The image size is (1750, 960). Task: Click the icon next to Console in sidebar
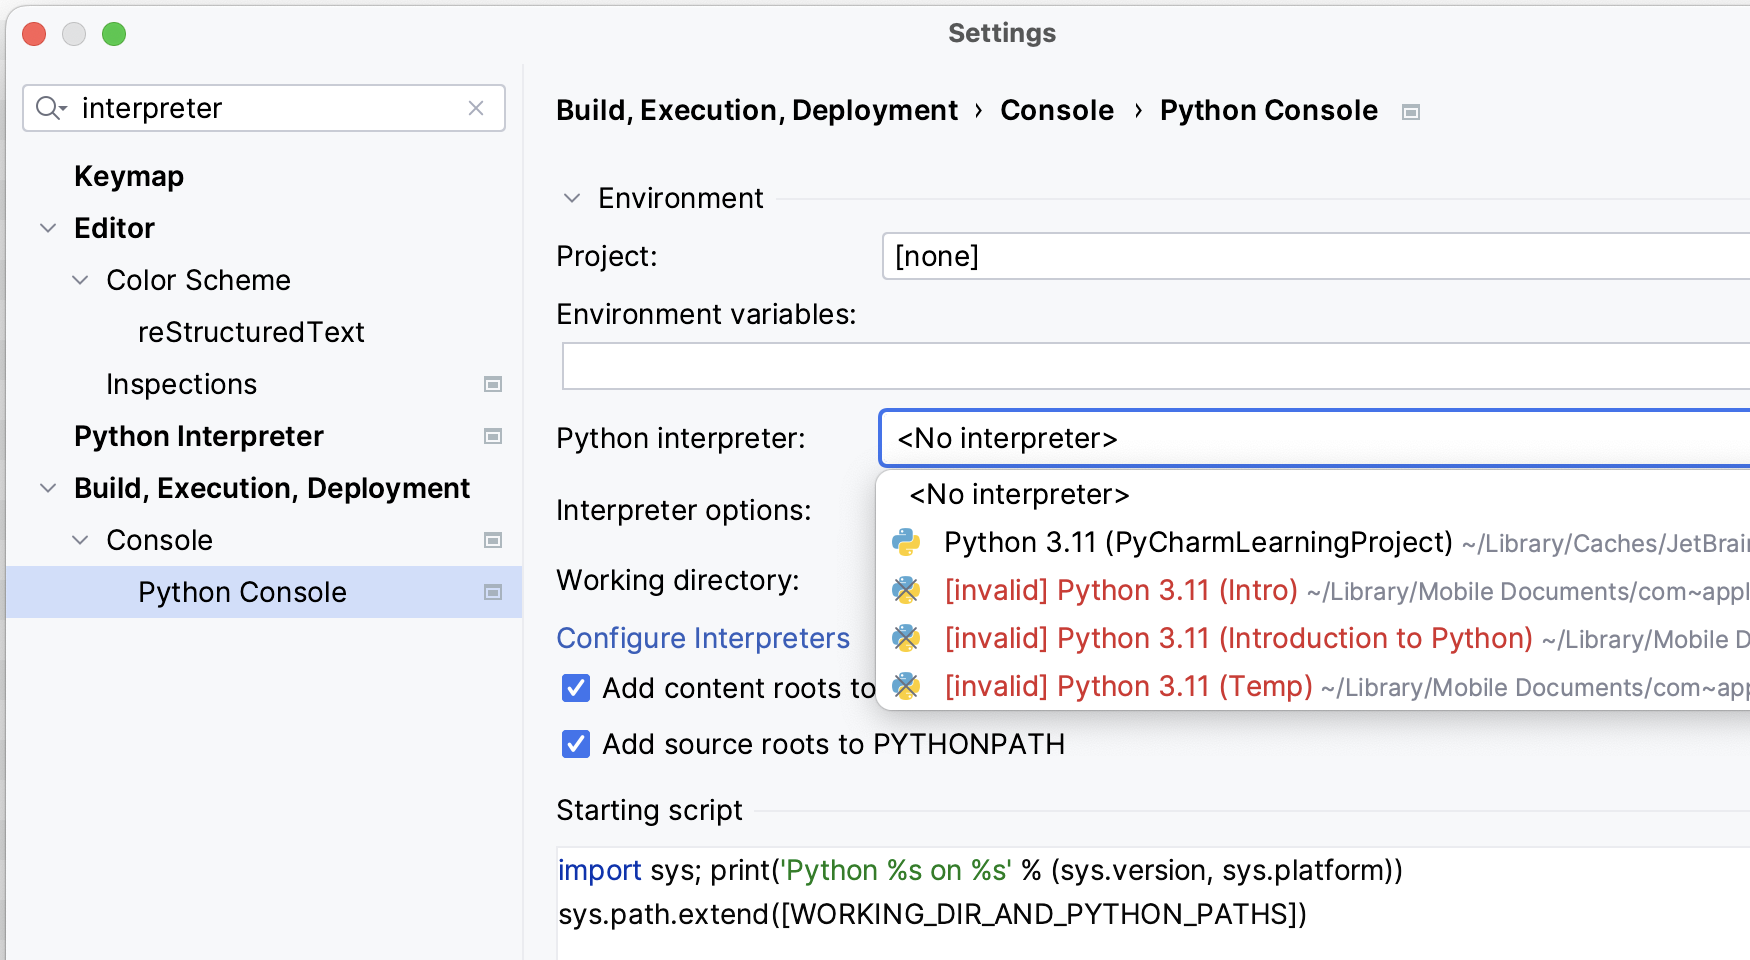[x=492, y=540]
